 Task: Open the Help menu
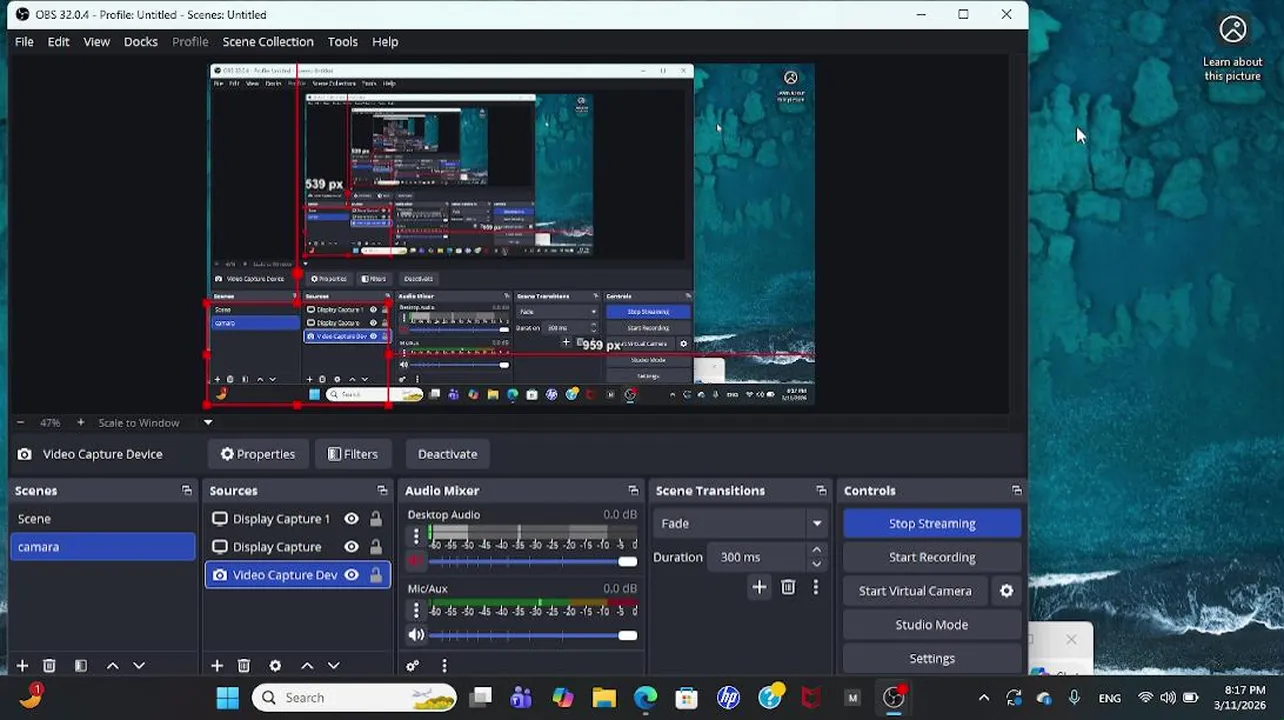(385, 42)
